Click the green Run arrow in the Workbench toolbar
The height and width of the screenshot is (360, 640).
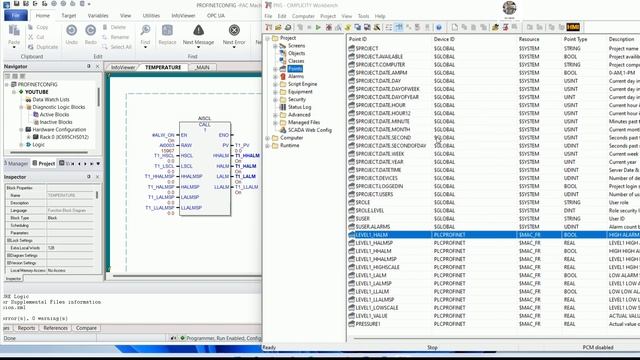(x=318, y=27)
